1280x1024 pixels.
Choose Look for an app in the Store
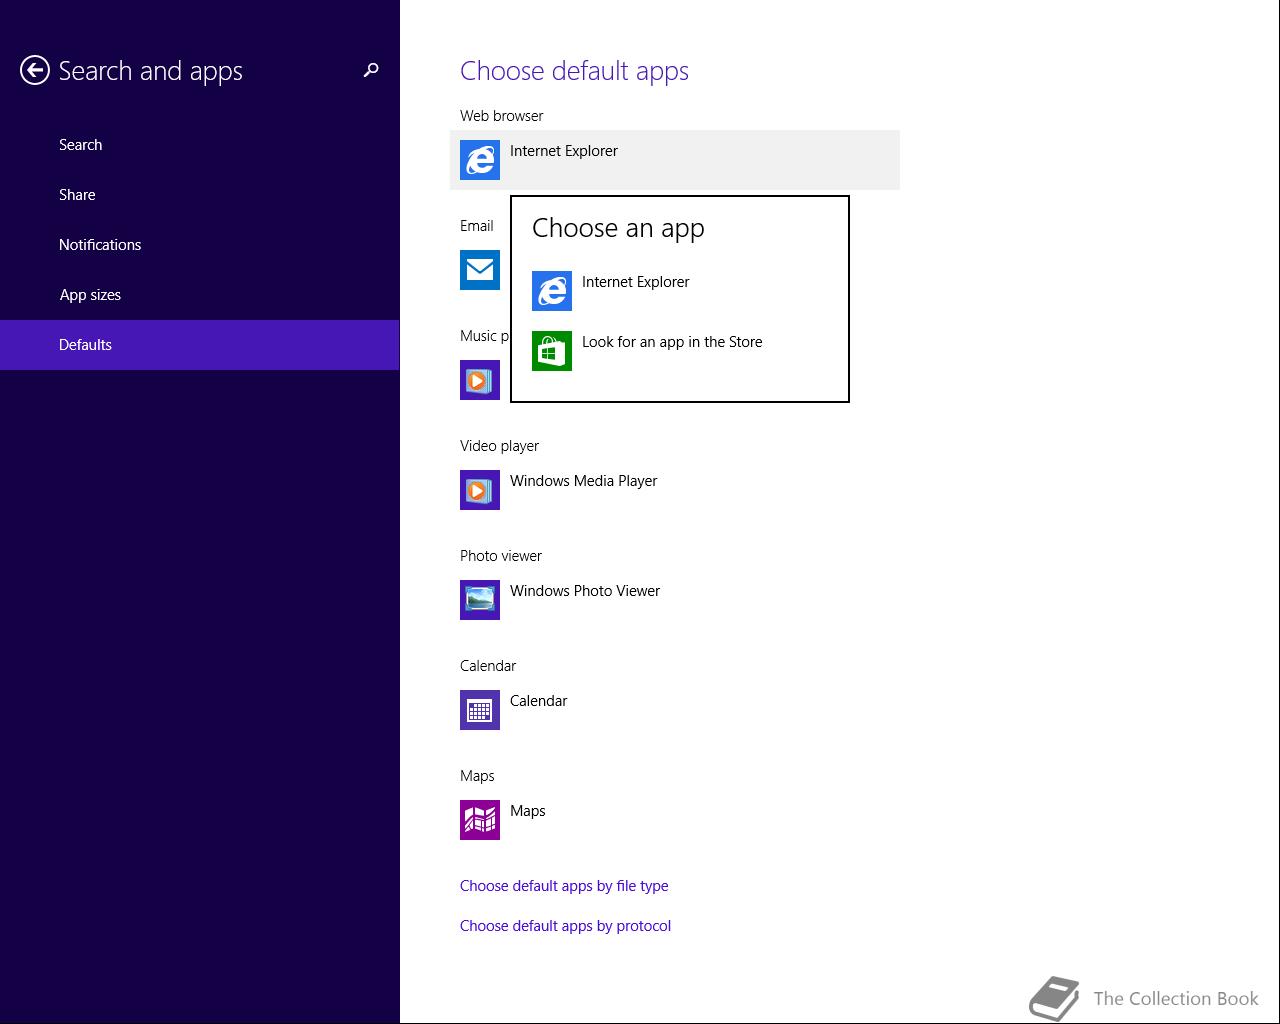click(672, 342)
